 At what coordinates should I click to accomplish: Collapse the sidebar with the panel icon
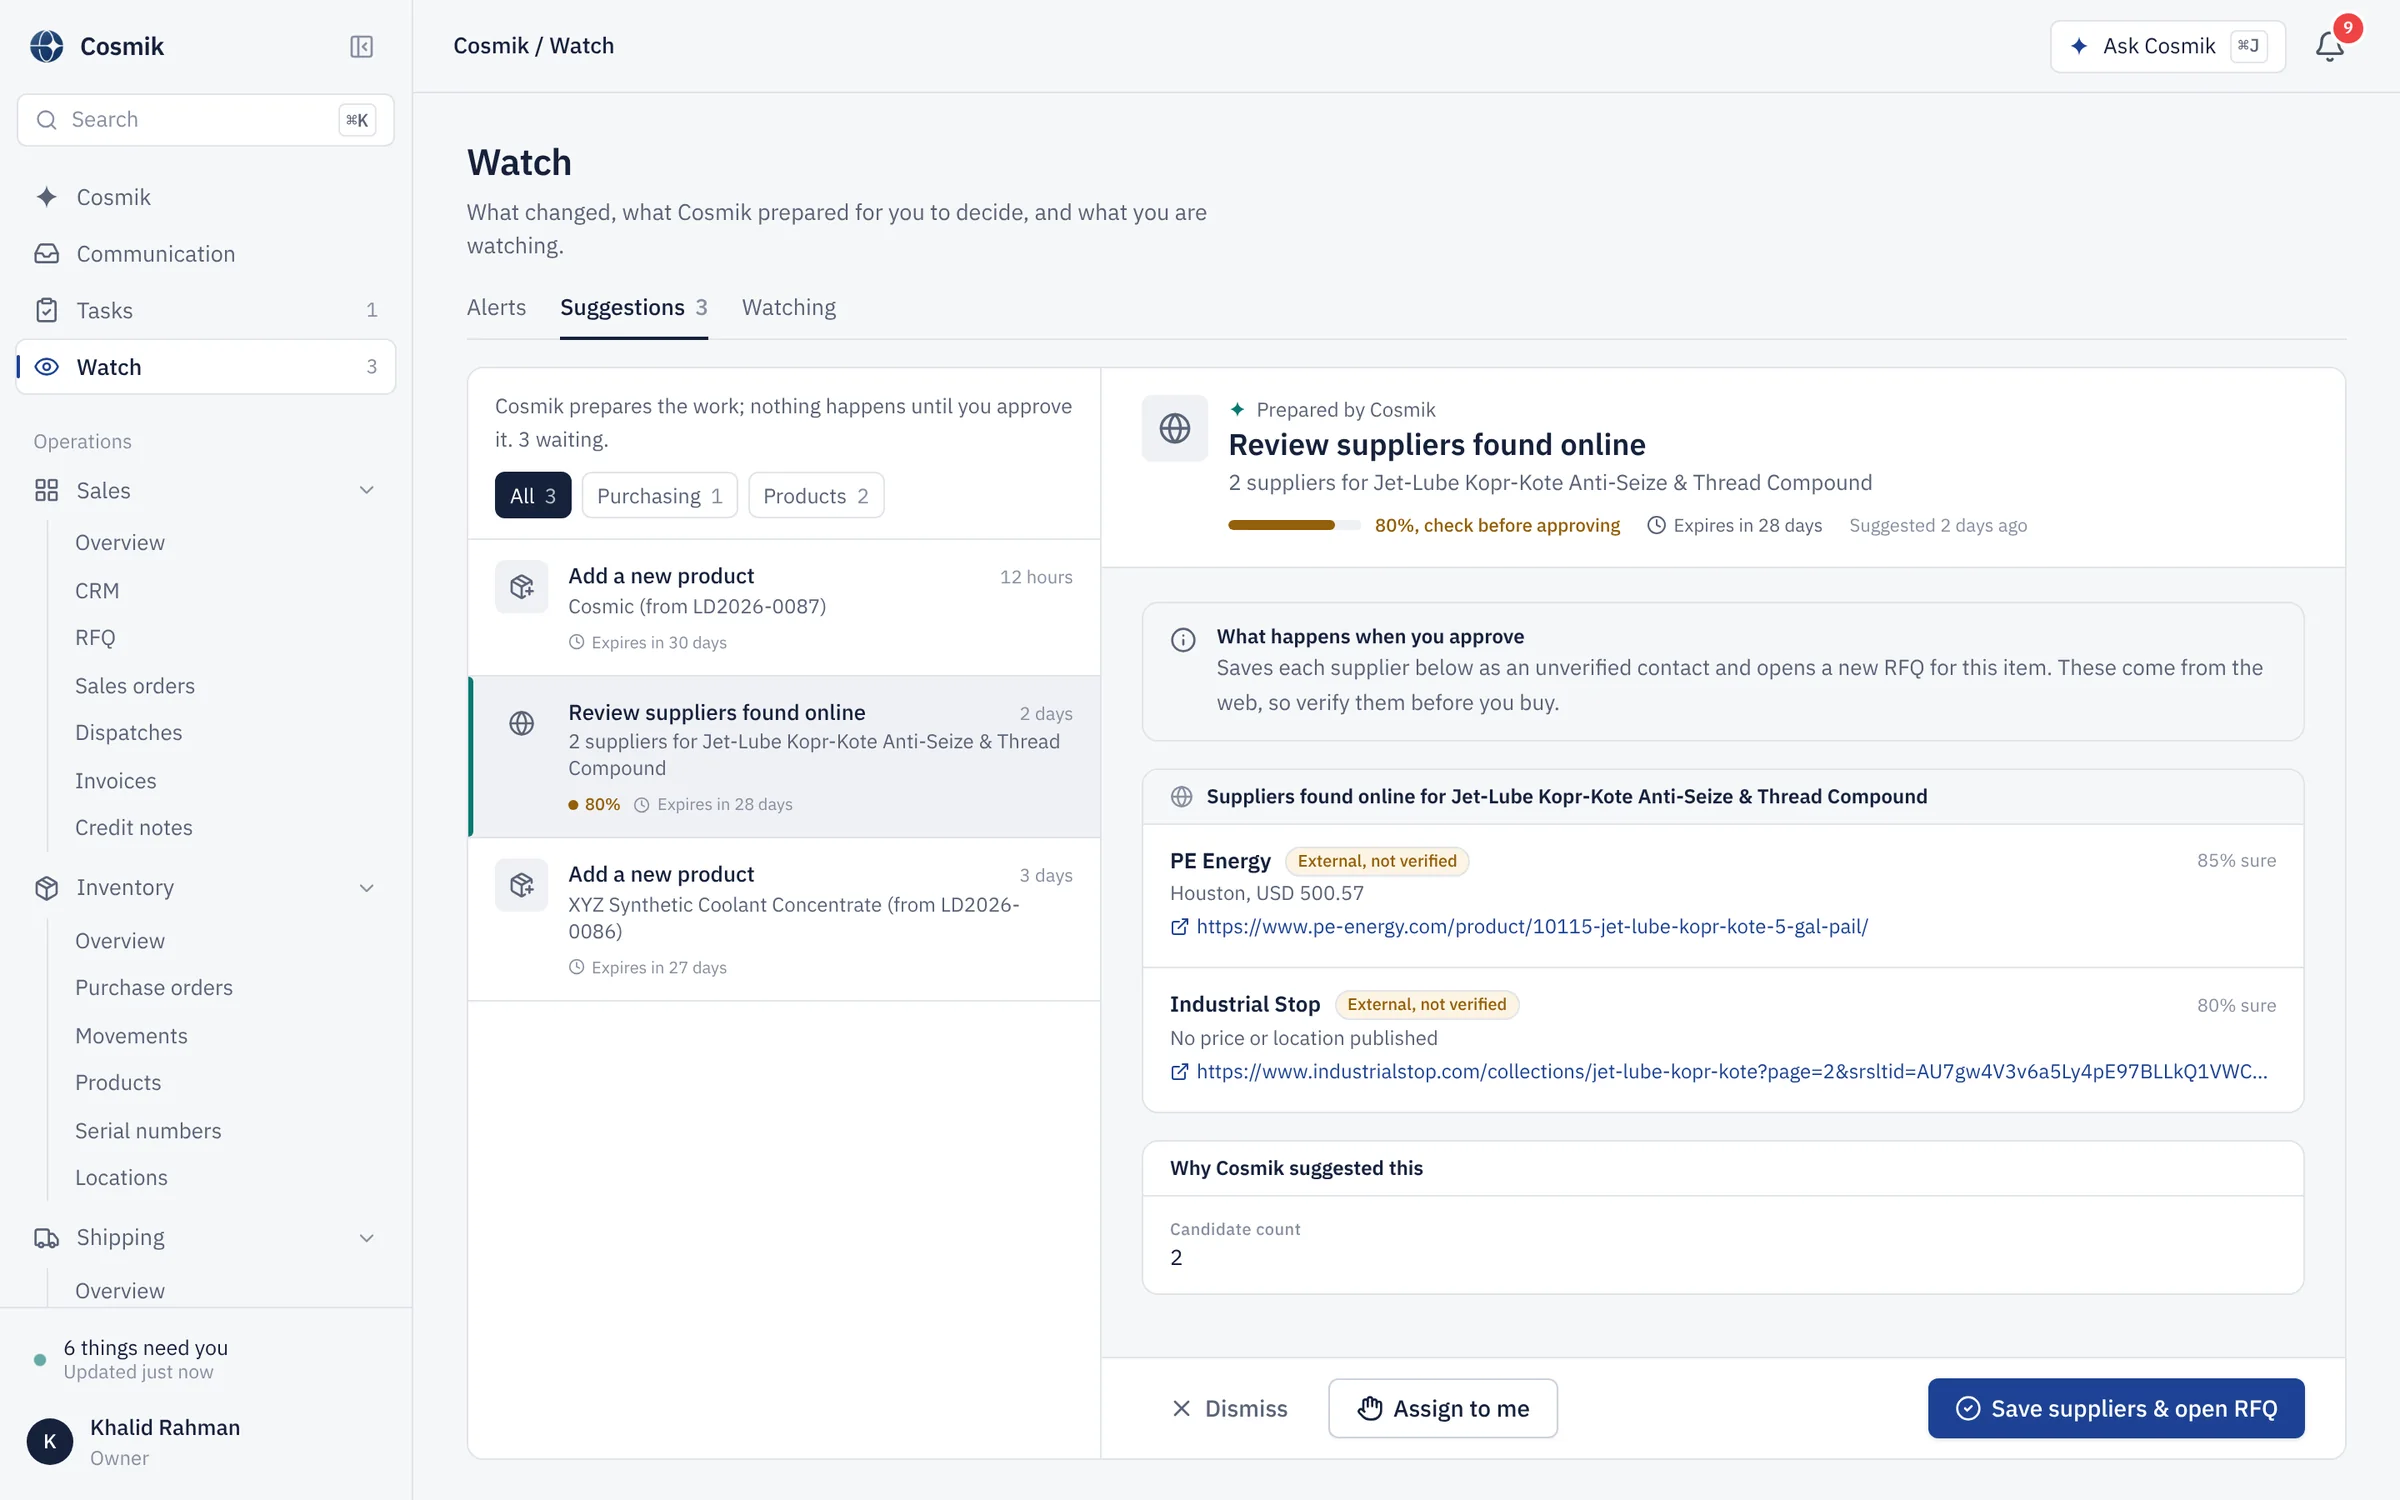(361, 46)
